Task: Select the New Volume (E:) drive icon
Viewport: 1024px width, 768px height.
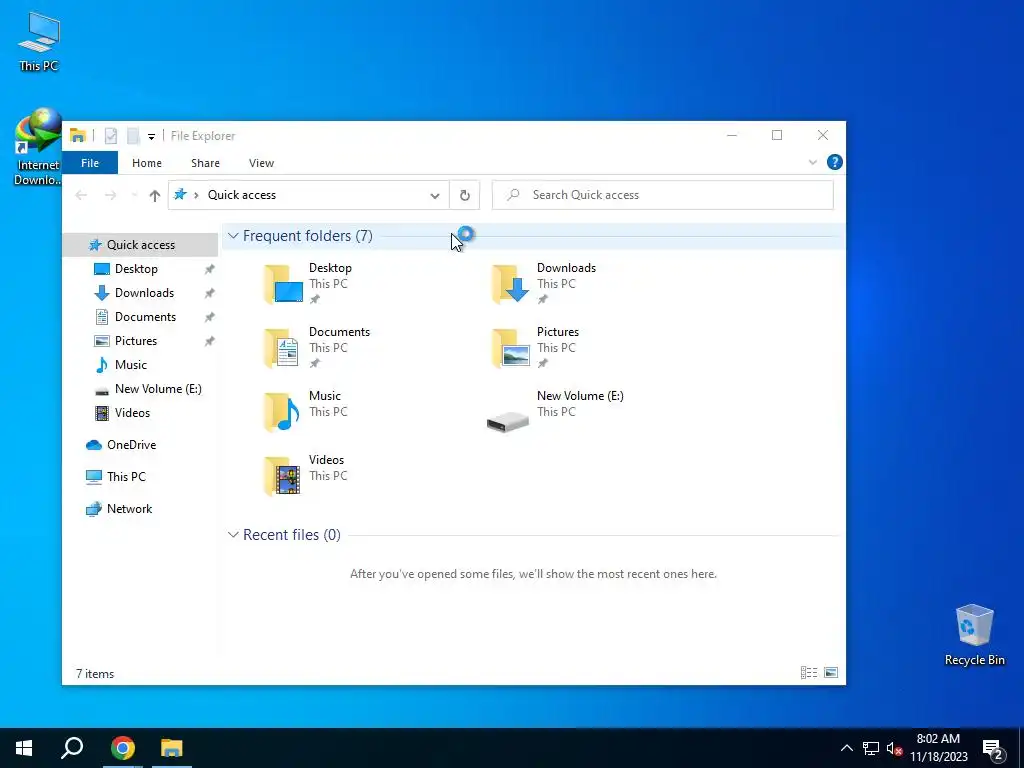Action: (508, 421)
